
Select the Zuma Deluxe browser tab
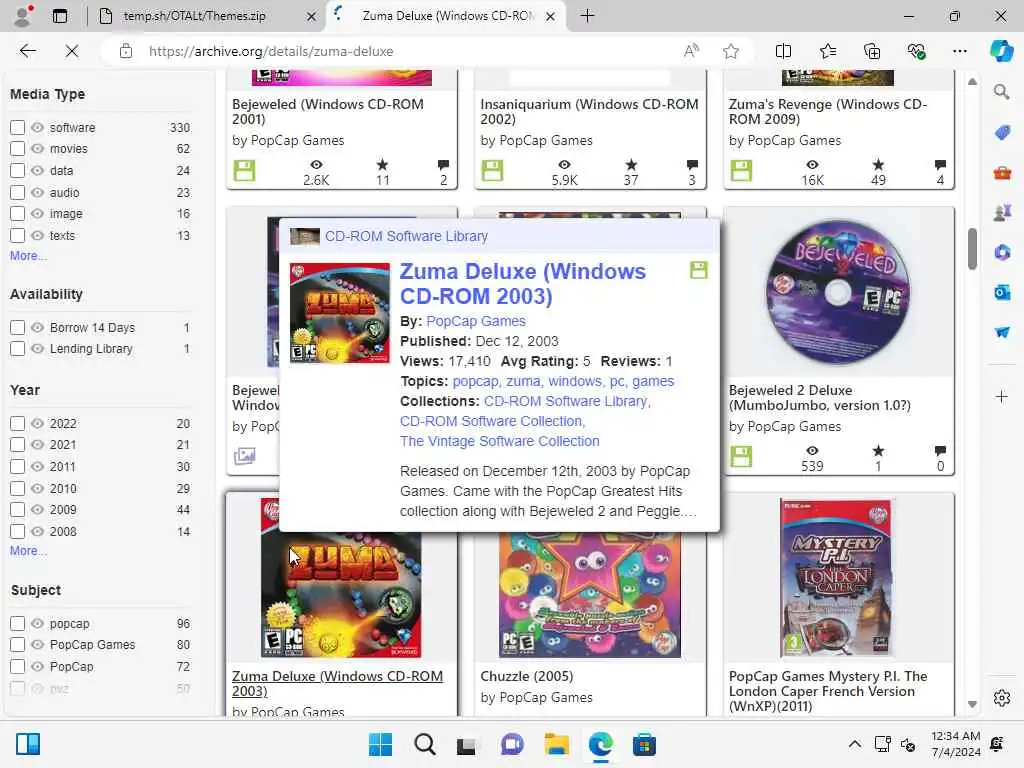point(447,16)
